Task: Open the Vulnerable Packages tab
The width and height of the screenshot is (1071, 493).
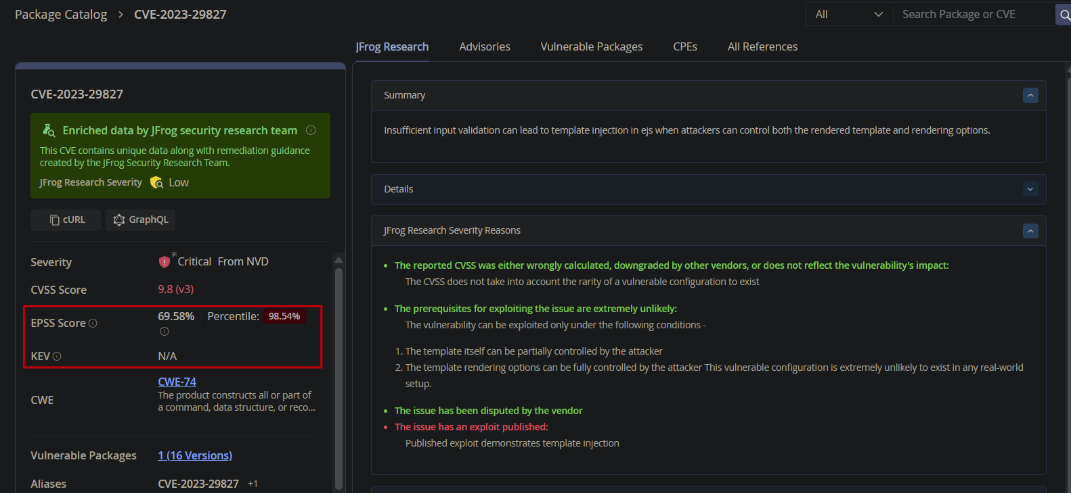Action: [x=592, y=46]
